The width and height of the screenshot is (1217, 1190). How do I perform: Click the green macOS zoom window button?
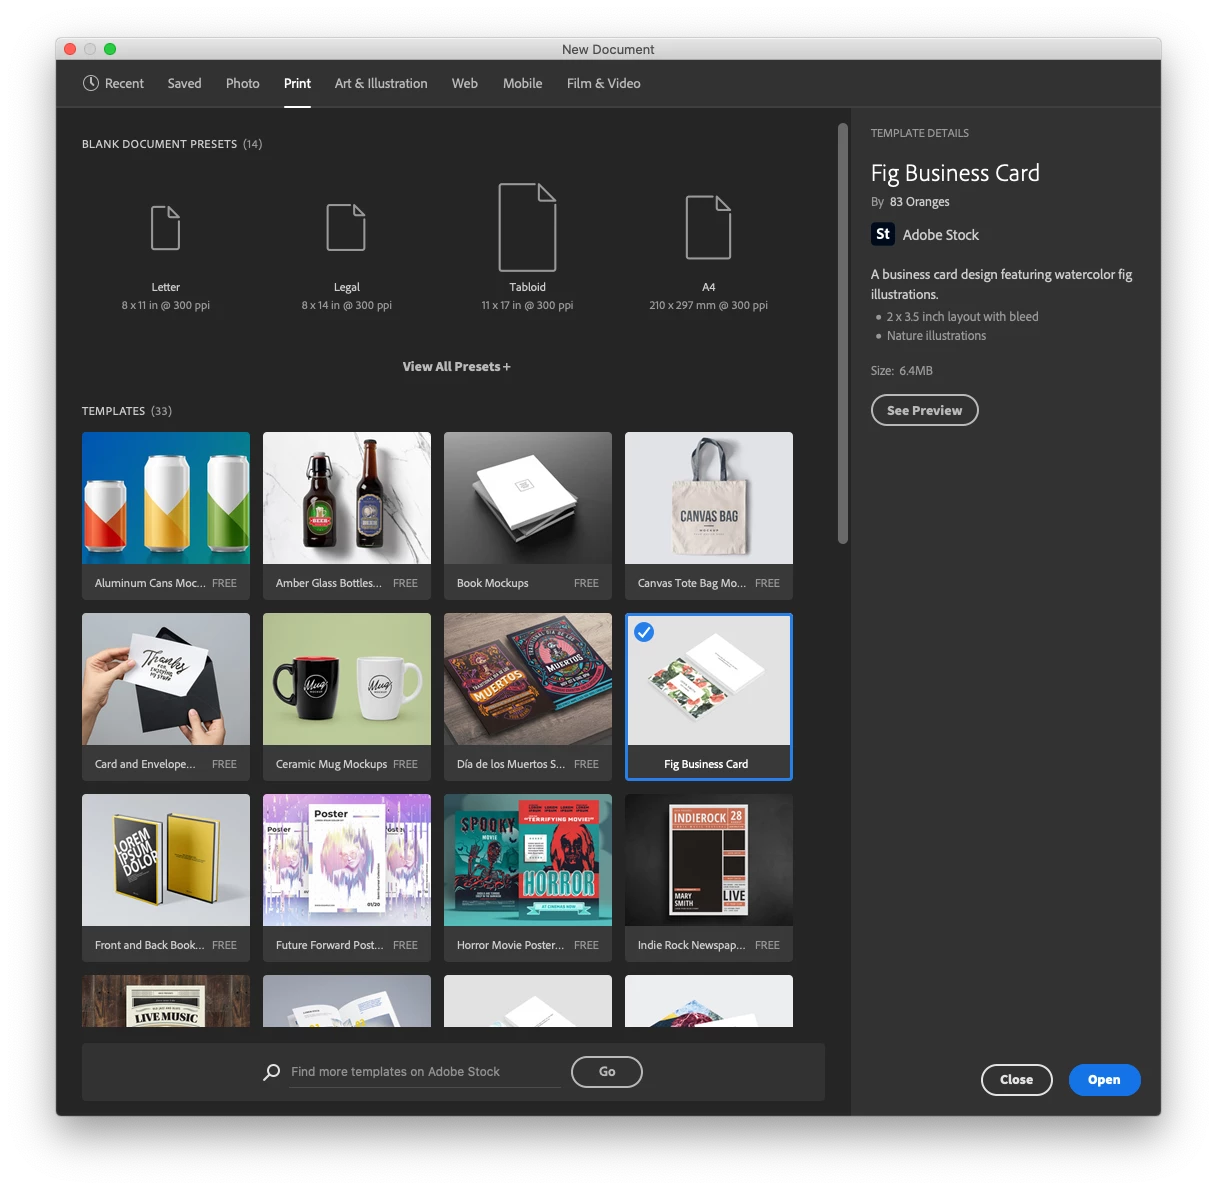point(110,49)
